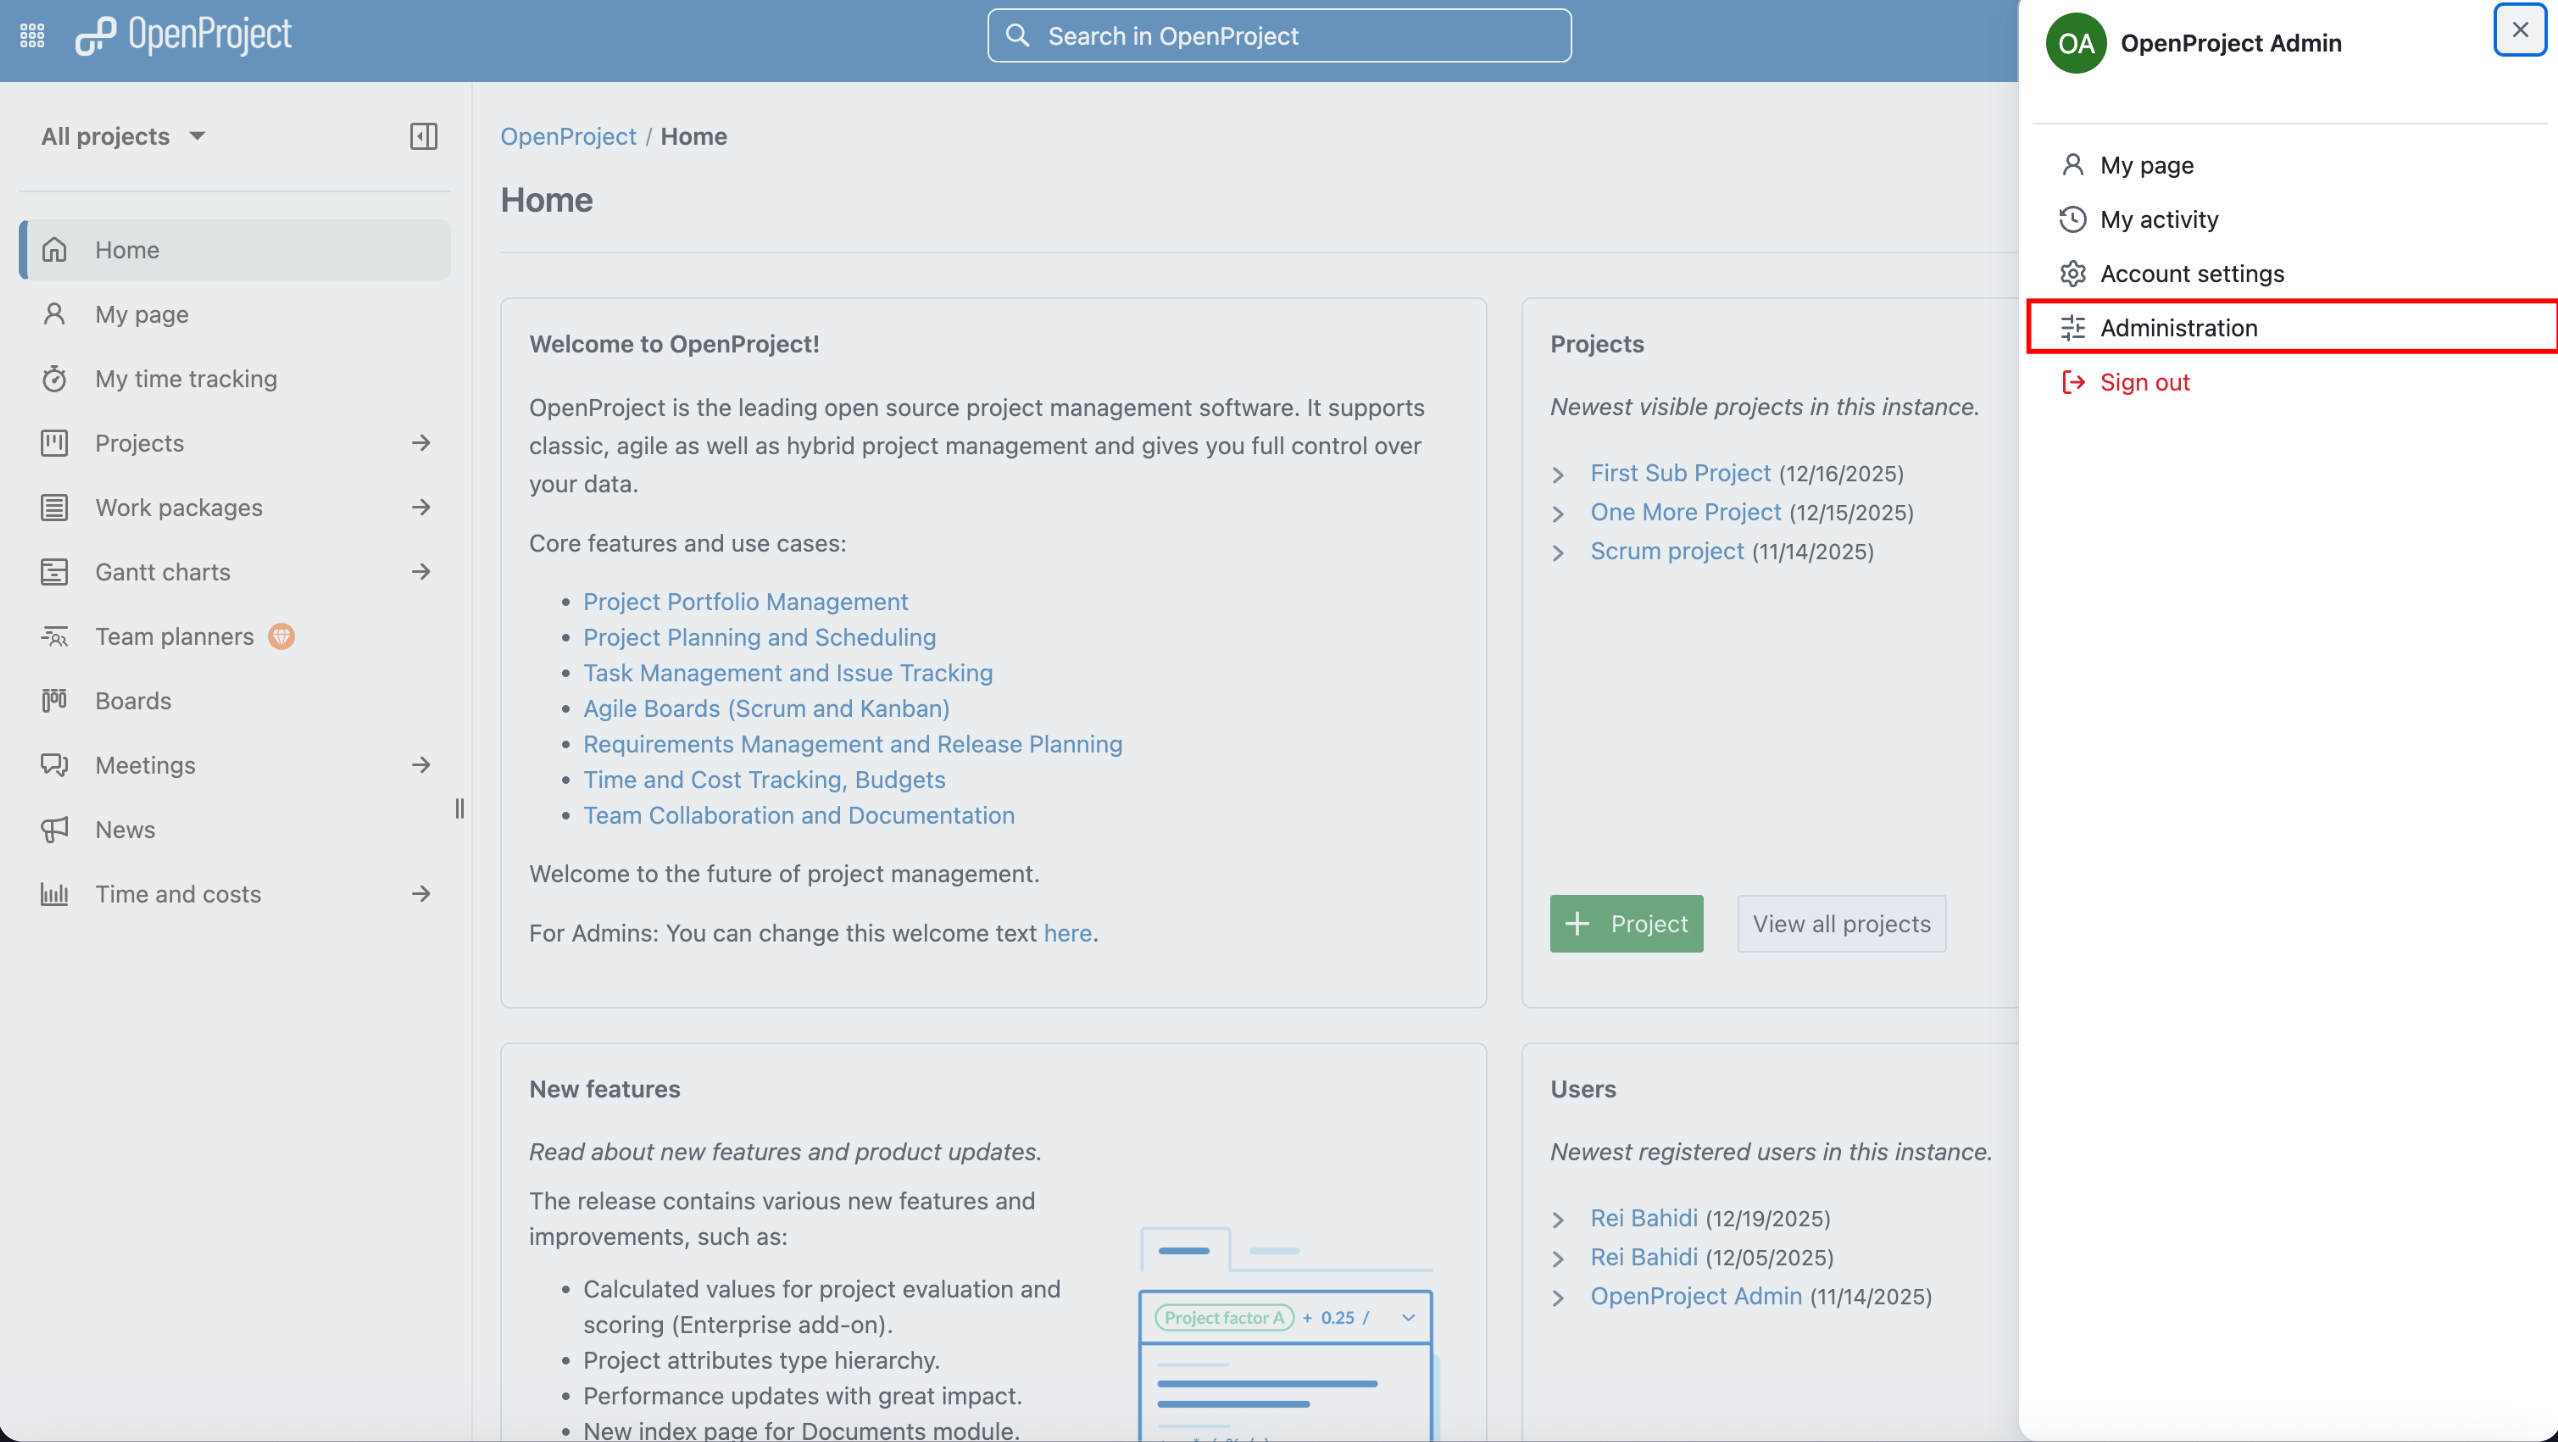Expand the Rei Bahidi 12/19/2025 user entry
Screen dimensions: 2558x1442
click(x=1558, y=1219)
